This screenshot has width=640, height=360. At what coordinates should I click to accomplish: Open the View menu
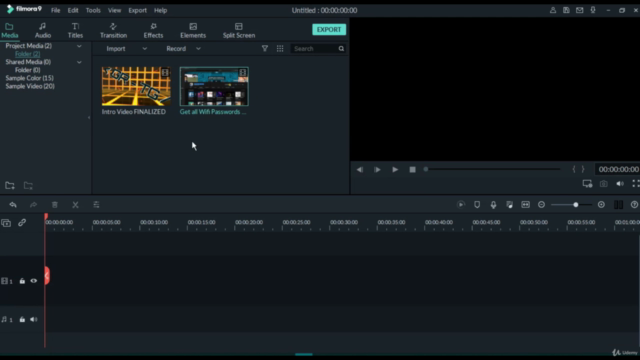pyautogui.click(x=114, y=10)
